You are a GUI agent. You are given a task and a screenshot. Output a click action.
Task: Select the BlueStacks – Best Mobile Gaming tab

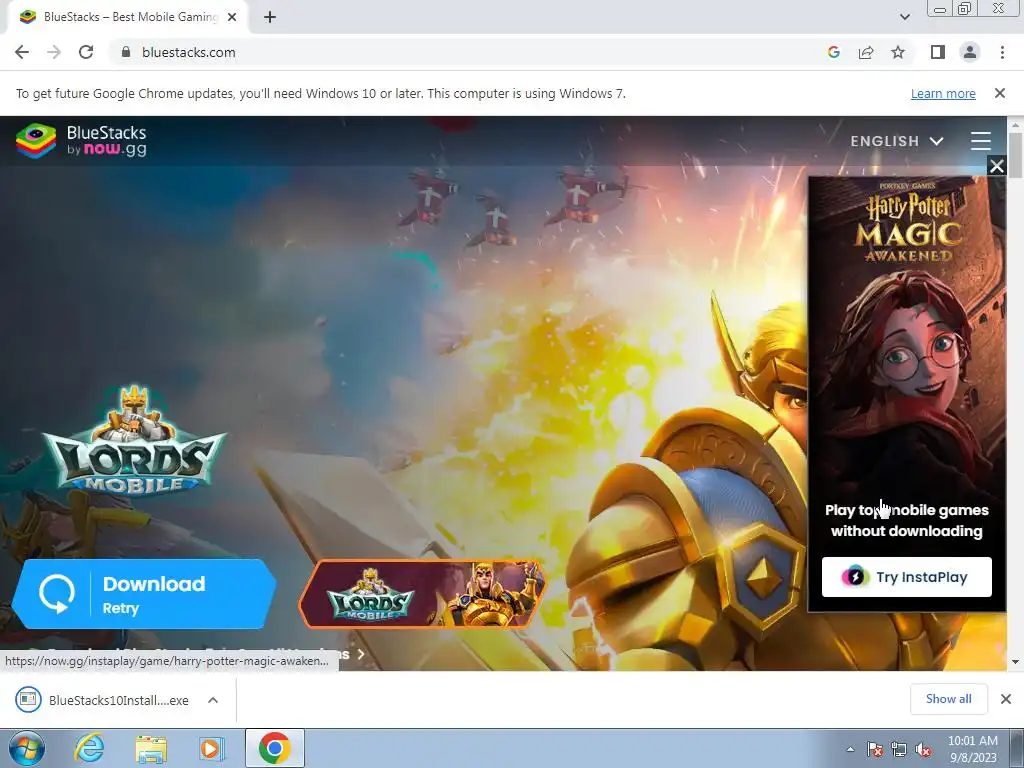coord(128,17)
